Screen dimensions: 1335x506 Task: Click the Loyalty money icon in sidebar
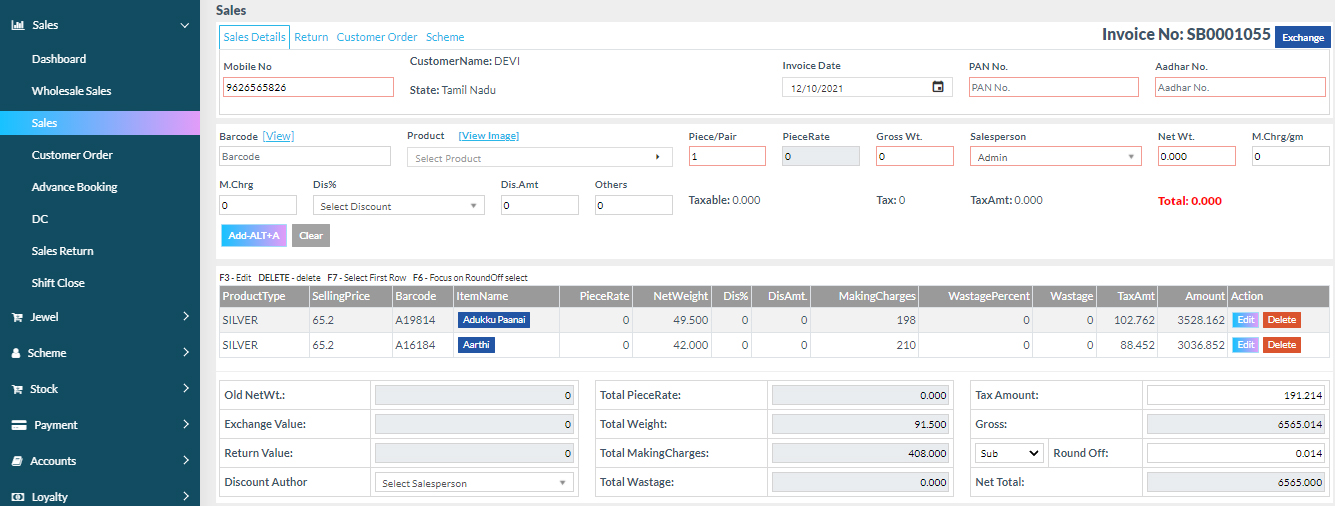pos(17,497)
